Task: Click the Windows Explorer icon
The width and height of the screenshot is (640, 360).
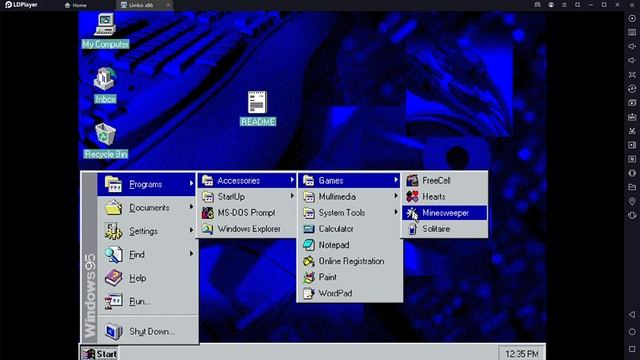Action: pyautogui.click(x=207, y=229)
